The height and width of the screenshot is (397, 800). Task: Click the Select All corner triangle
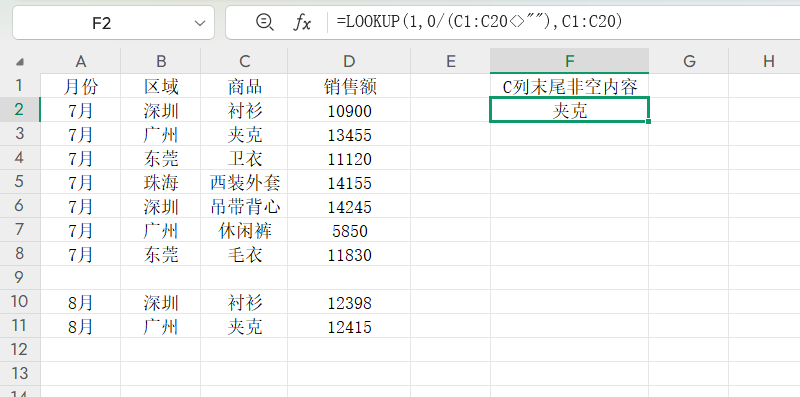tap(19, 62)
